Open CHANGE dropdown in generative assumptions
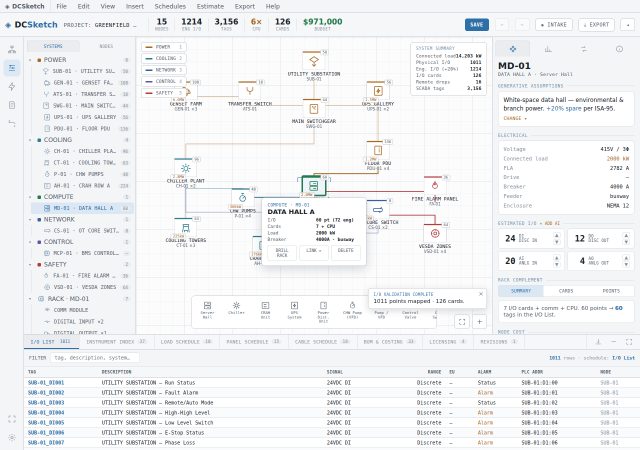The image size is (640, 450). coord(515,118)
